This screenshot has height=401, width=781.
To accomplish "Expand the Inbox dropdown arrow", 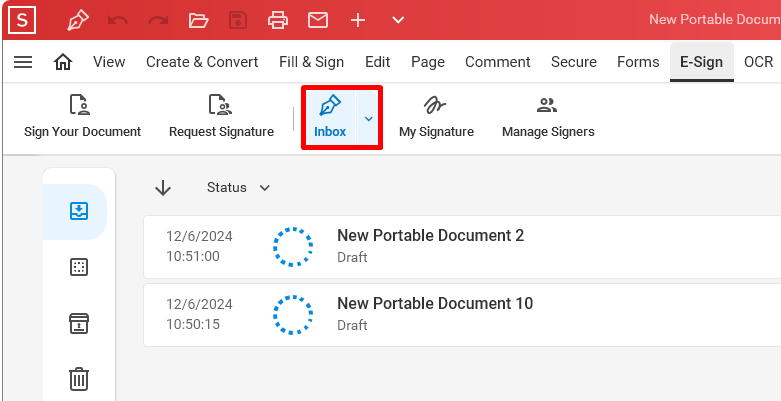I will (369, 119).
